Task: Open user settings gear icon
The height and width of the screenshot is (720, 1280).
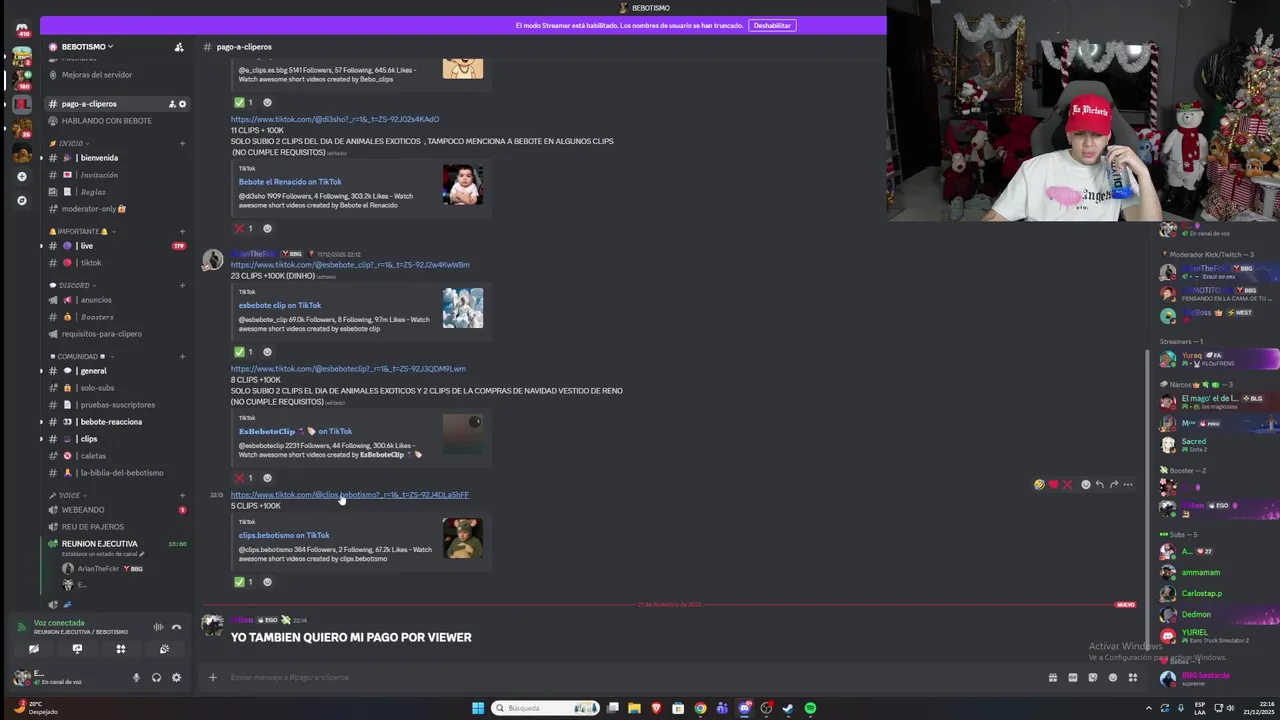Action: [x=176, y=677]
